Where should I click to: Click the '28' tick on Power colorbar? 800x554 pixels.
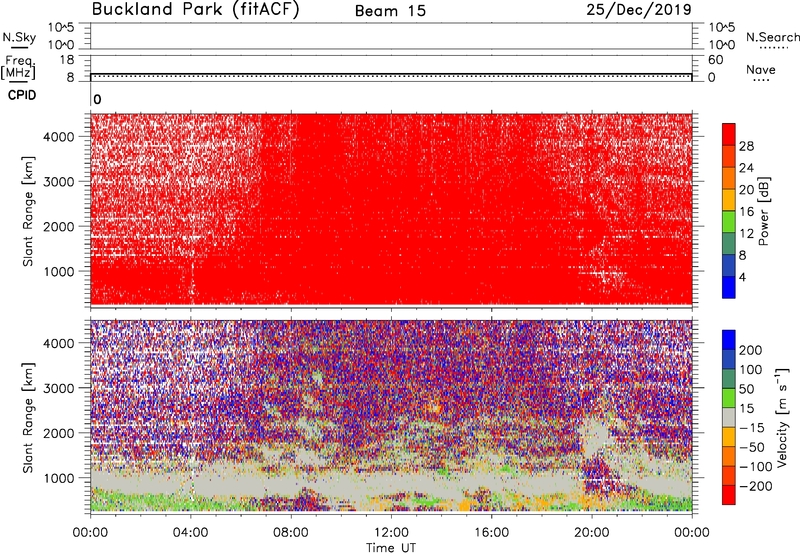(746, 146)
